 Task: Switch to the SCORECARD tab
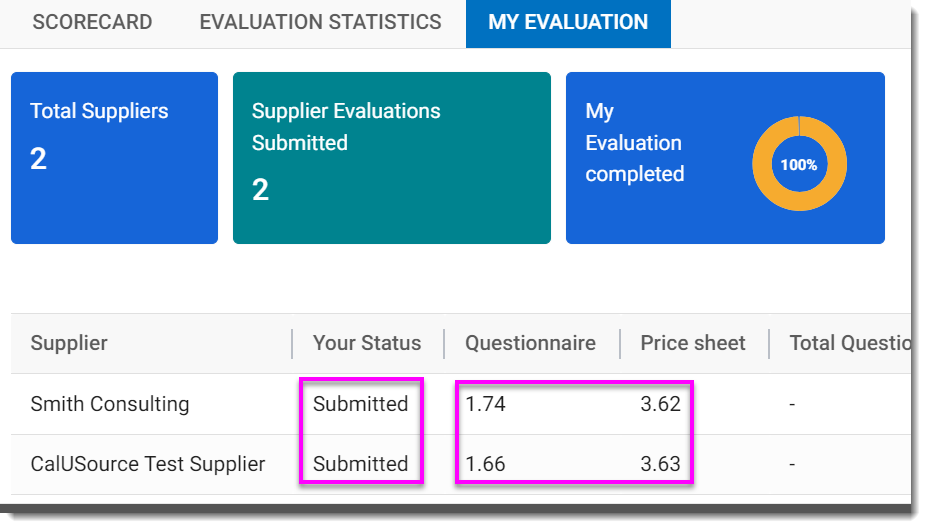92,22
